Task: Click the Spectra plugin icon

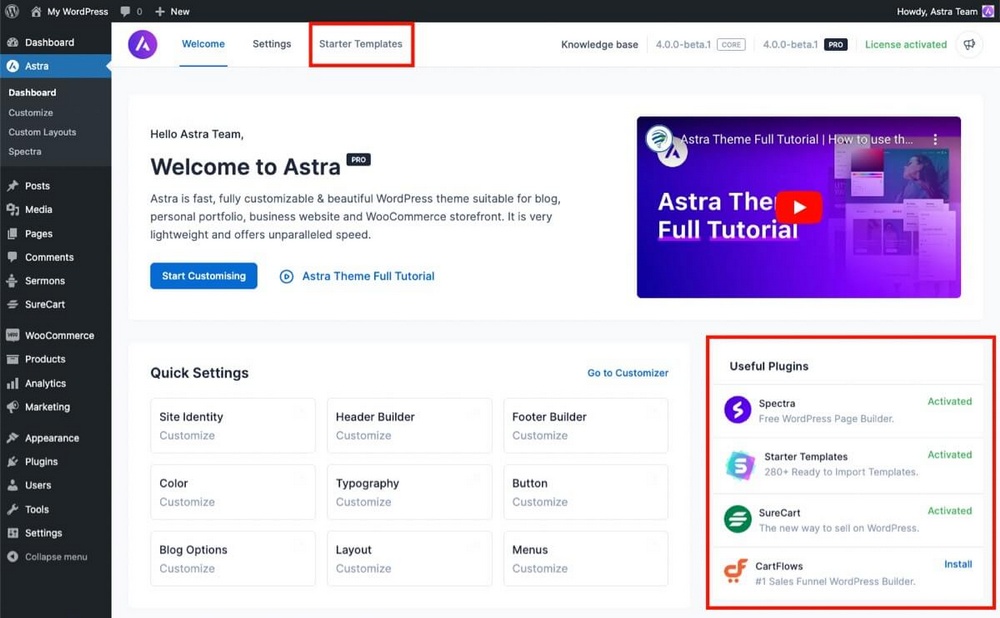Action: [x=737, y=409]
